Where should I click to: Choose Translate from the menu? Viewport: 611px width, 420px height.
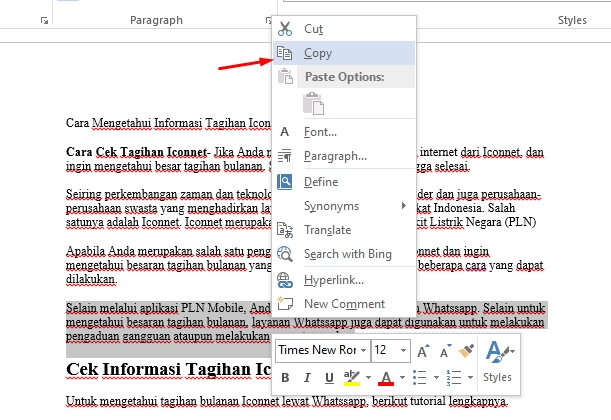point(344,230)
